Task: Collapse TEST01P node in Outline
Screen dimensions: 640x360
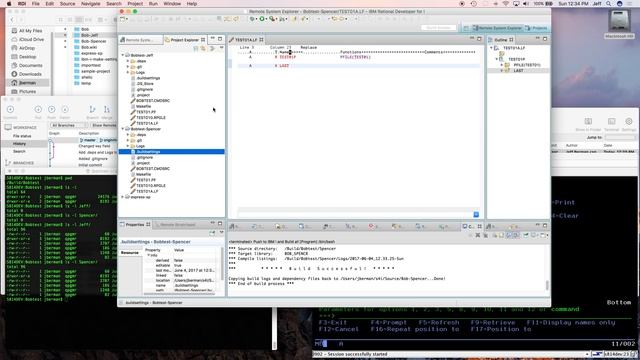Action: tap(497, 59)
